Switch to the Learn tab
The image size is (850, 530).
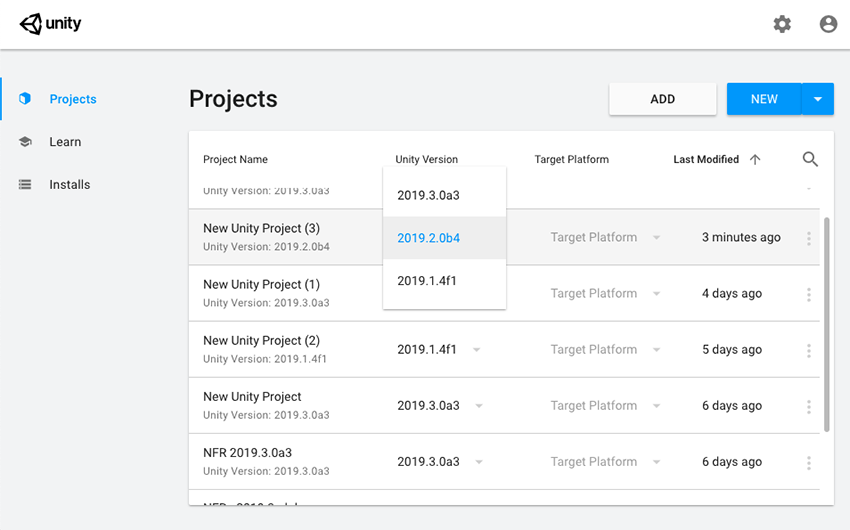tap(65, 142)
